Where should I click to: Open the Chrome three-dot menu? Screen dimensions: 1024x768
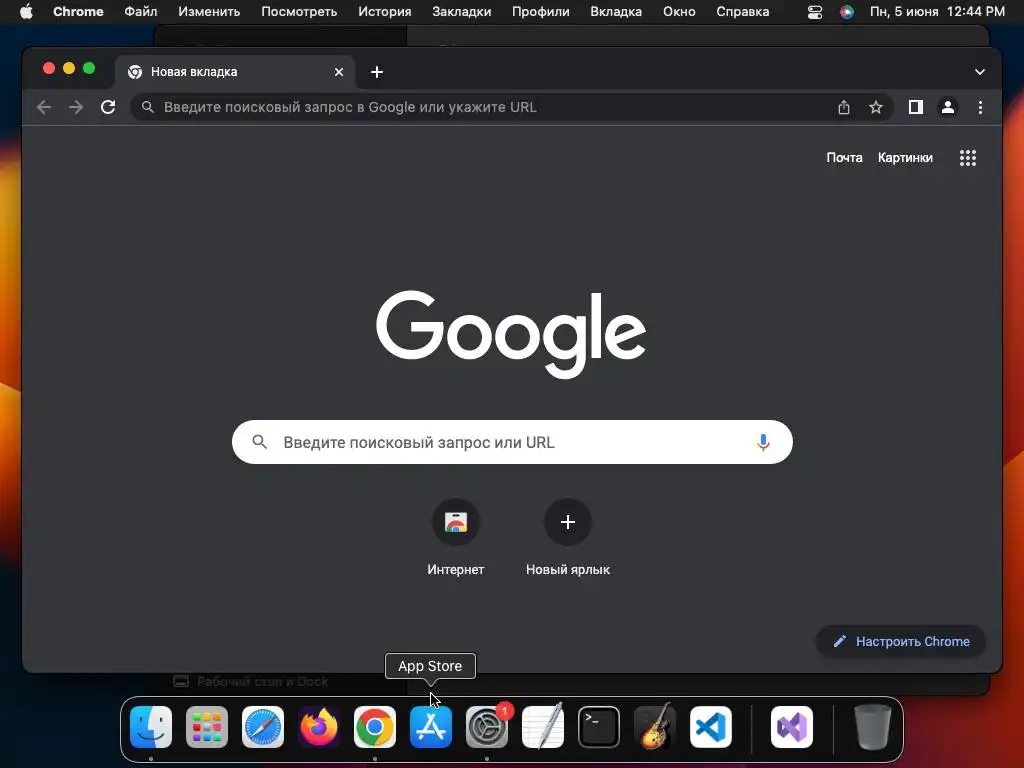tap(980, 107)
